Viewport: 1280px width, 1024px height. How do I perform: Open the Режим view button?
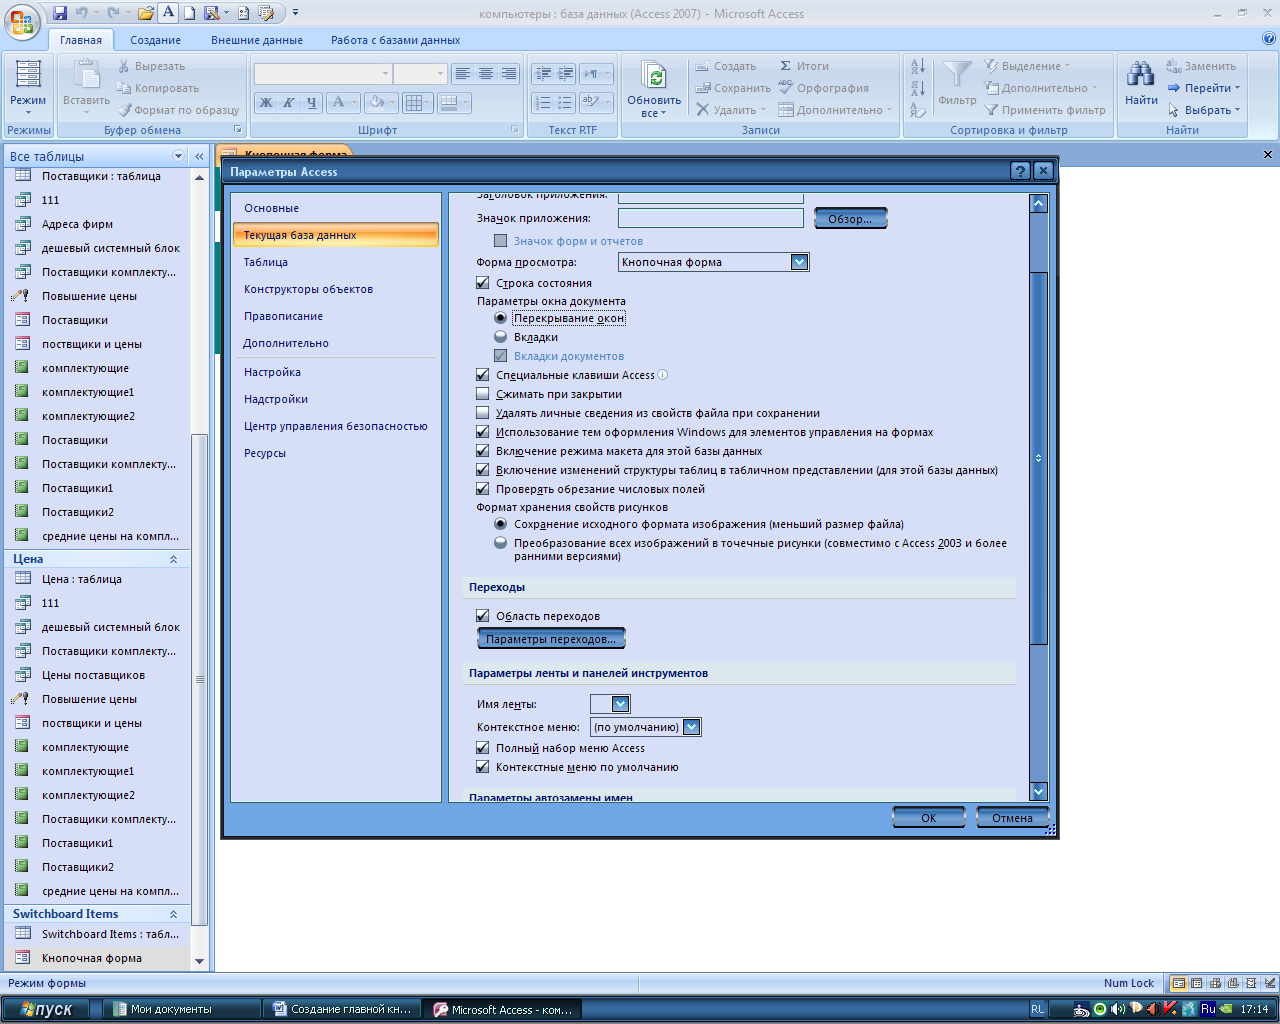click(x=28, y=85)
